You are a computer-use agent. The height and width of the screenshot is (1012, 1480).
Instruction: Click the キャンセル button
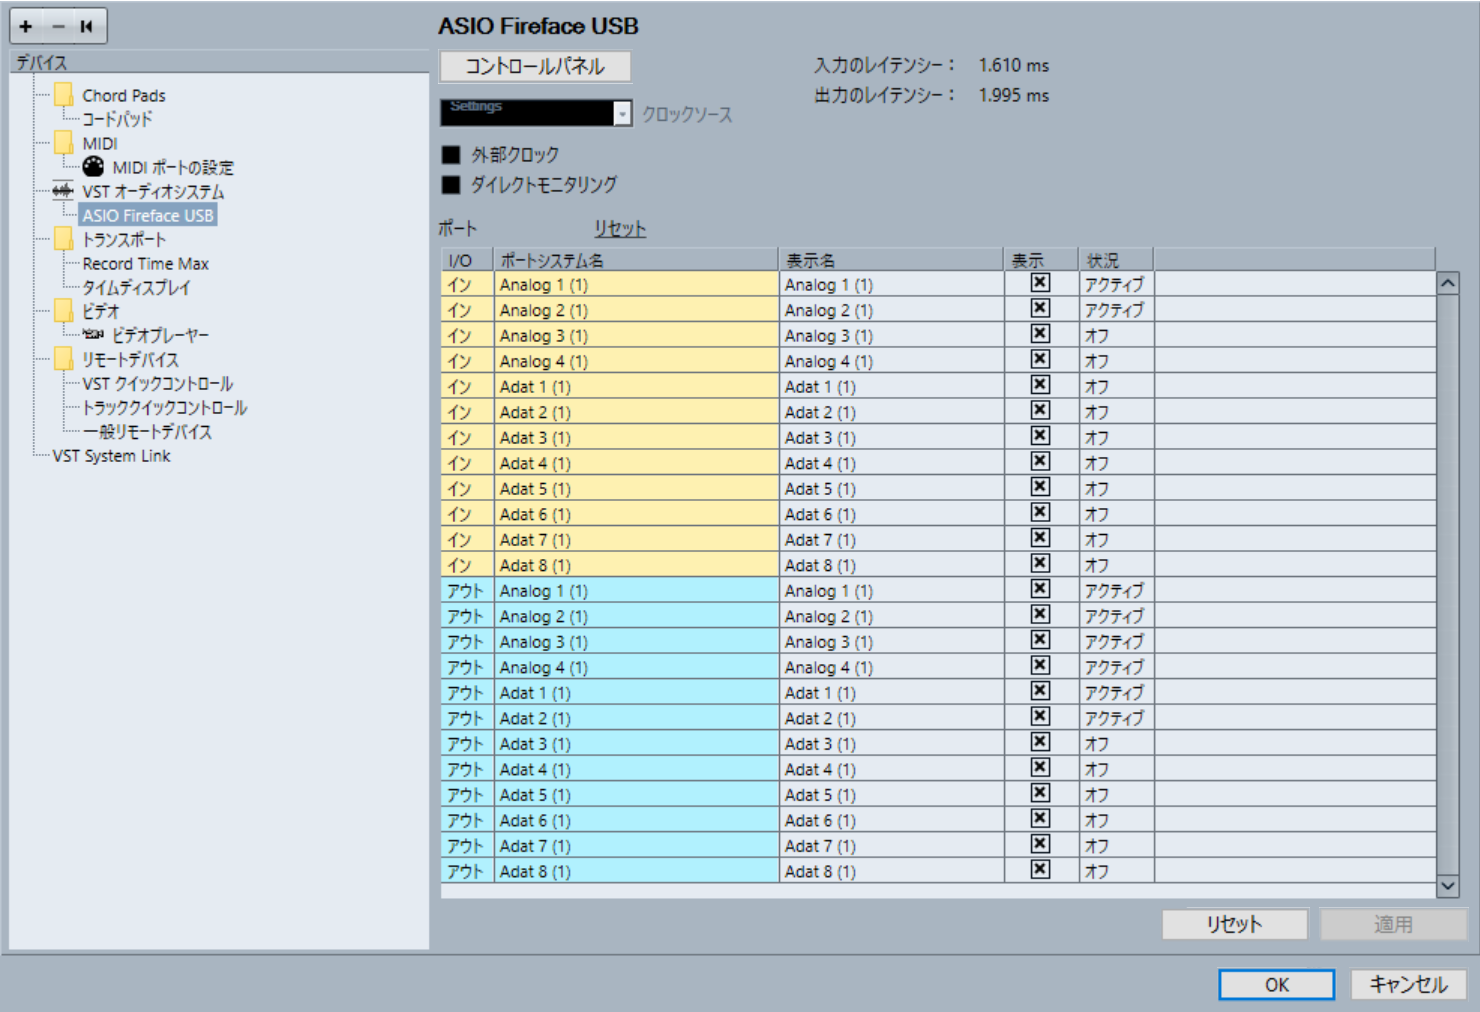point(1408,984)
